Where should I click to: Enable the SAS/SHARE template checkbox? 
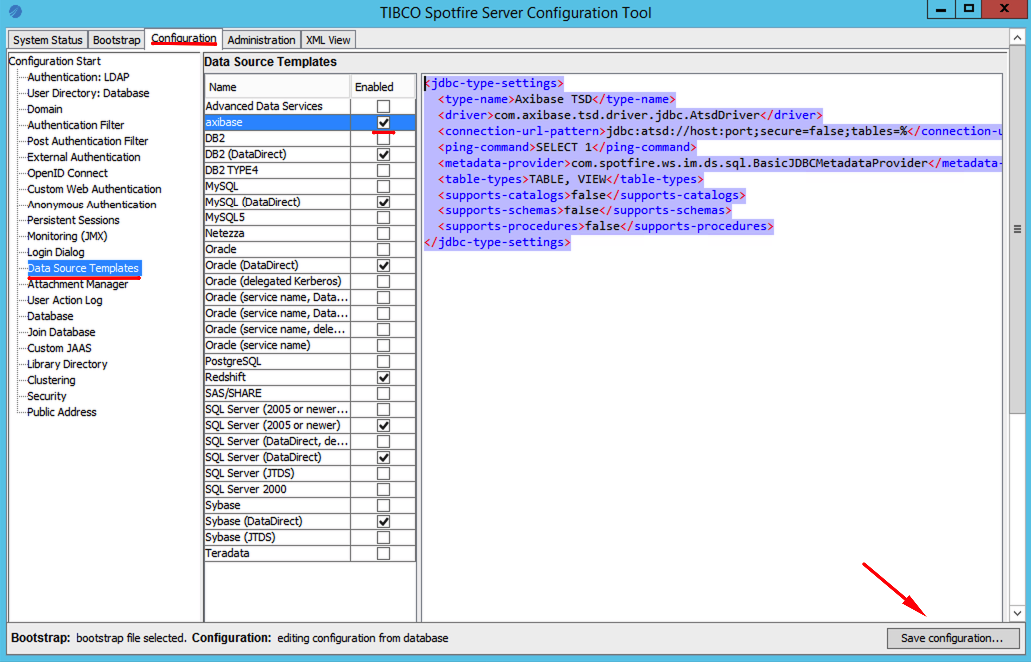pyautogui.click(x=383, y=393)
